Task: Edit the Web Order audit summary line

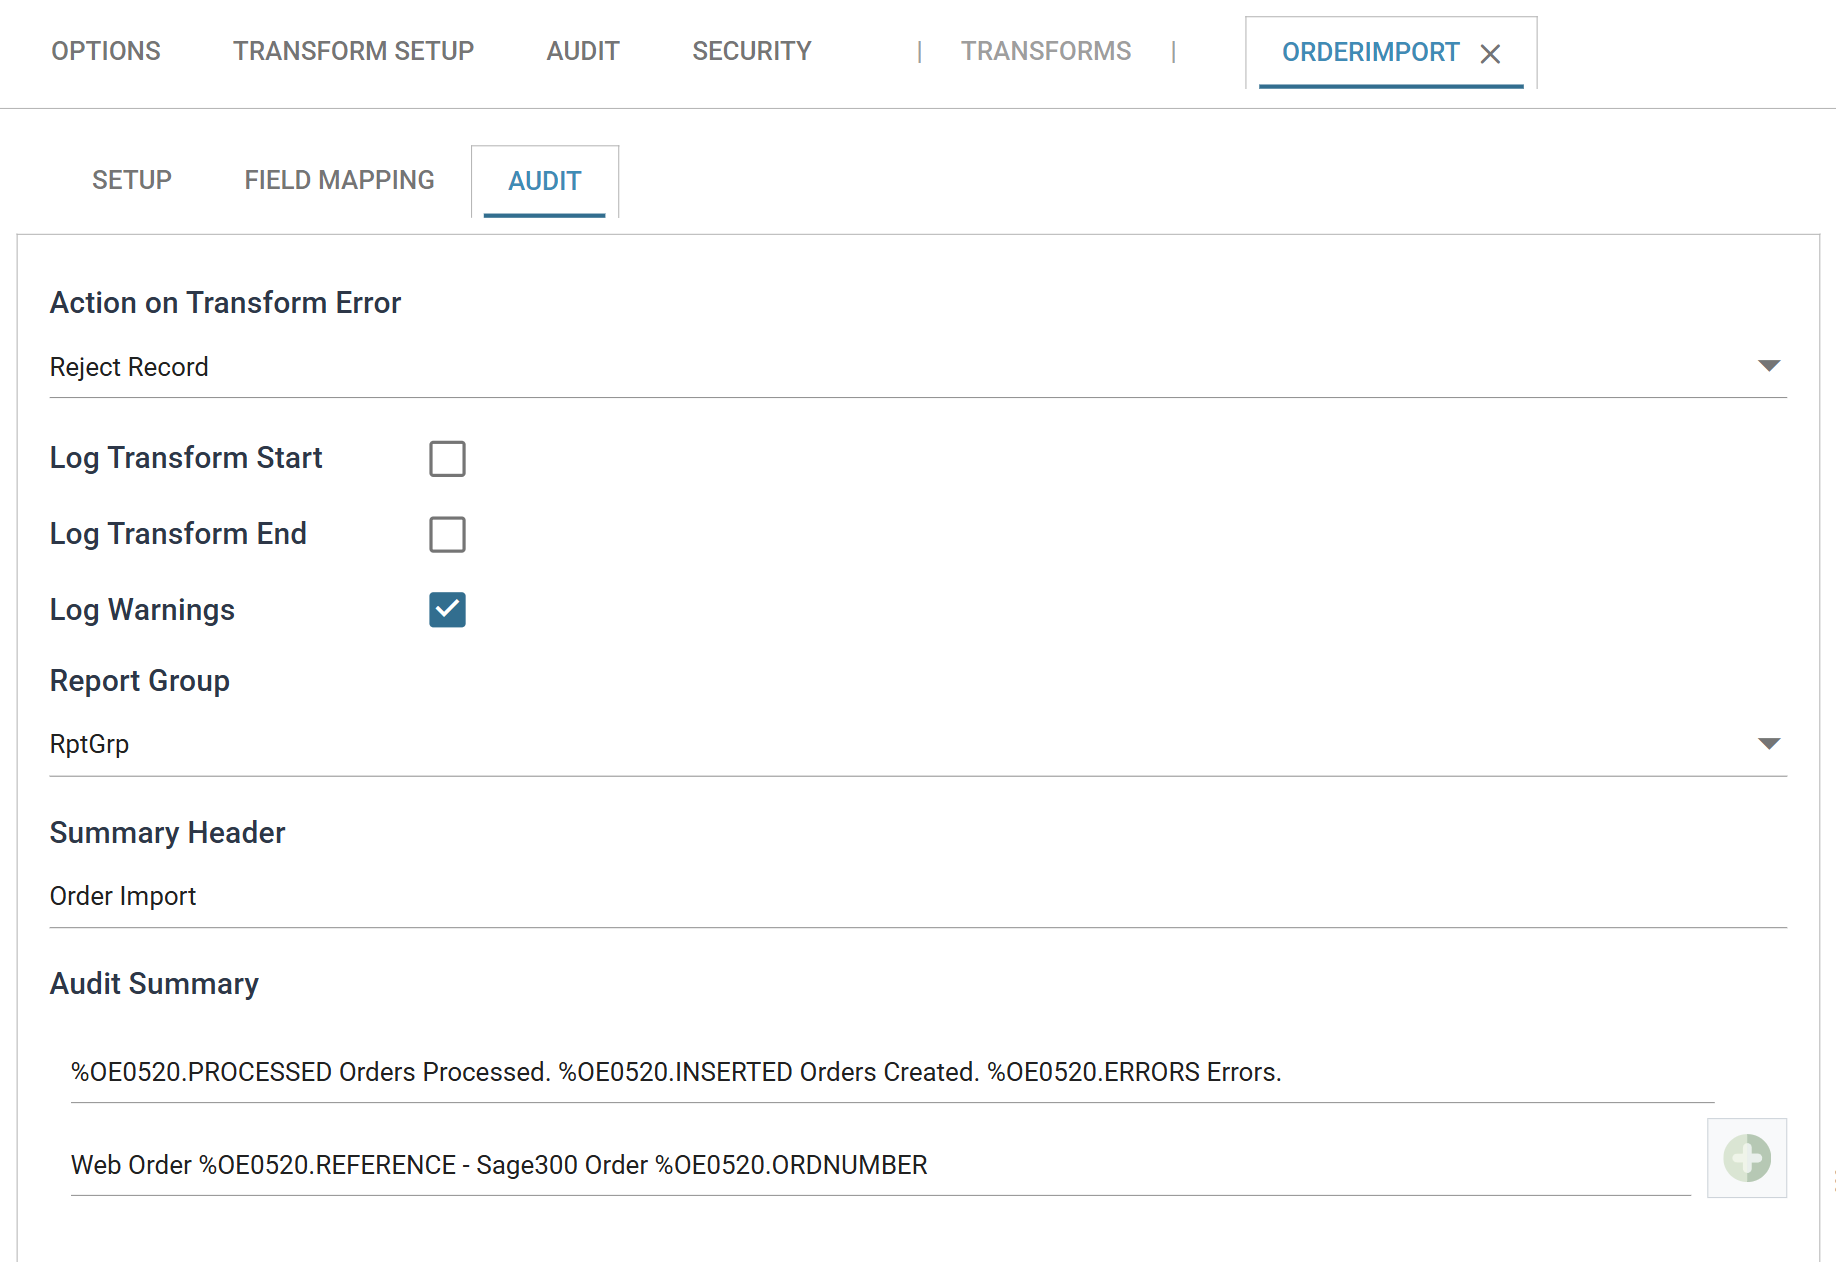Action: click(880, 1166)
